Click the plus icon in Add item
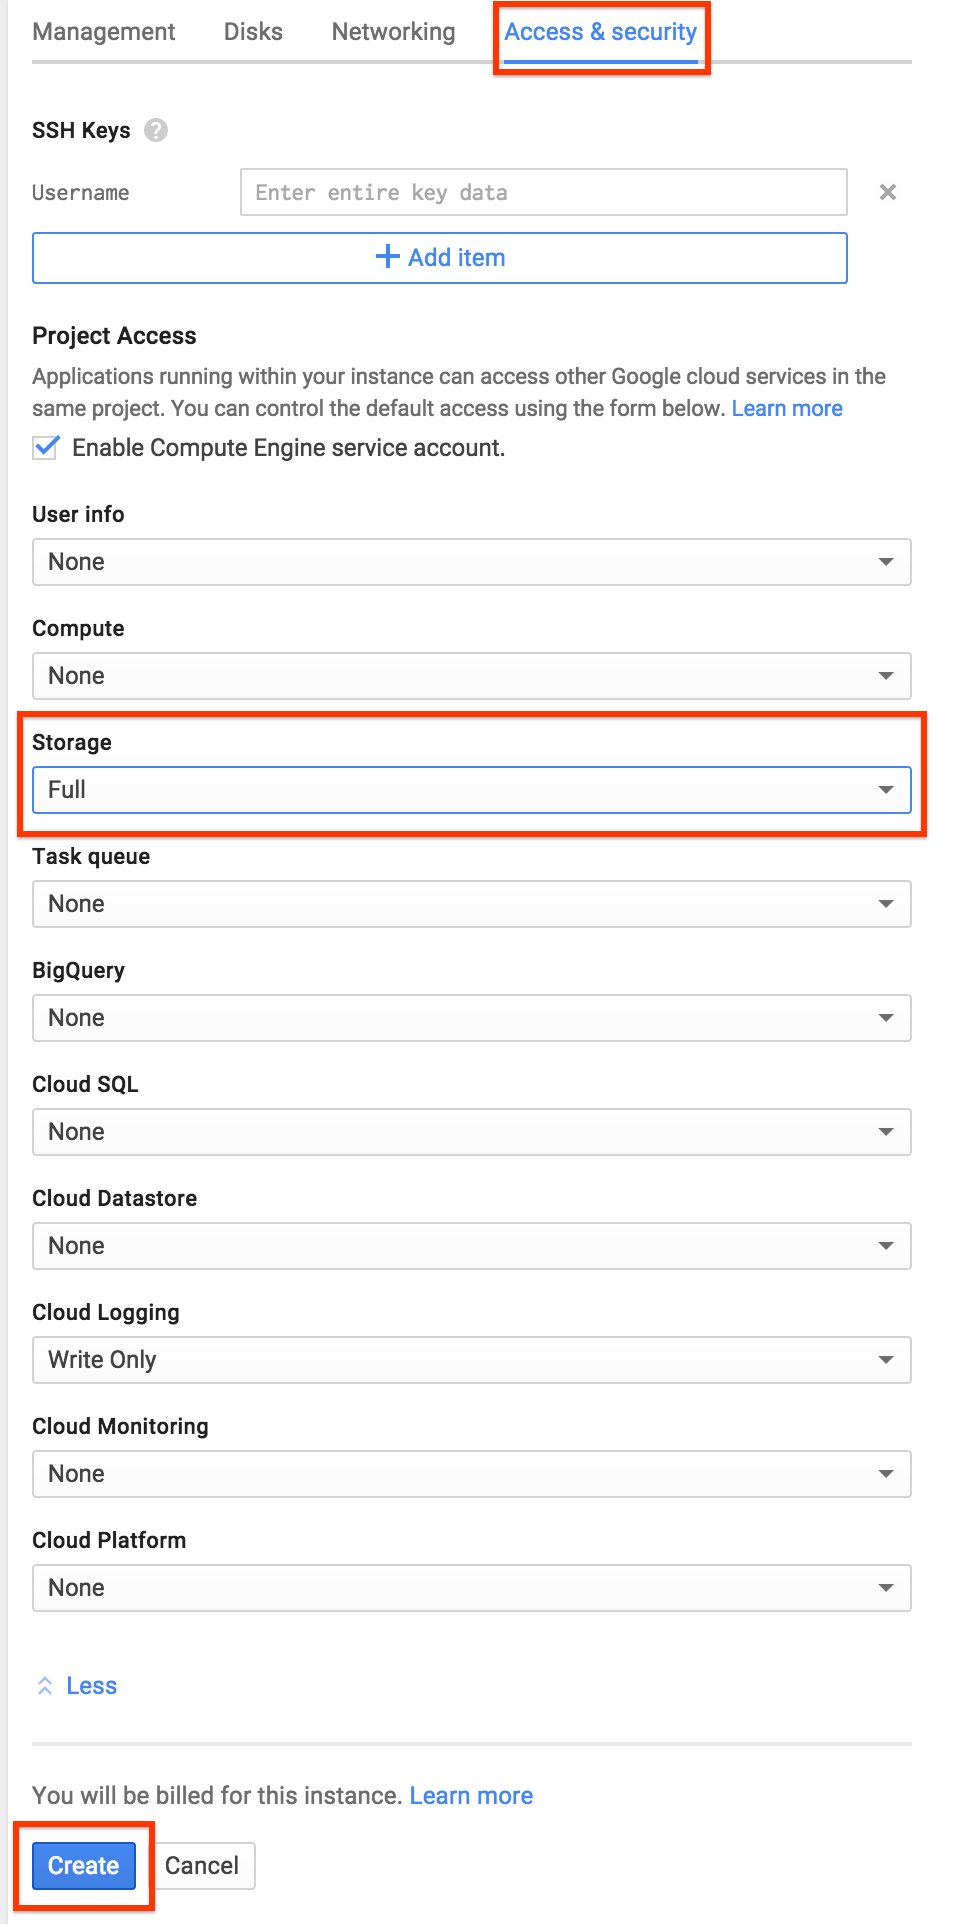This screenshot has height=1926, width=956. tap(387, 257)
